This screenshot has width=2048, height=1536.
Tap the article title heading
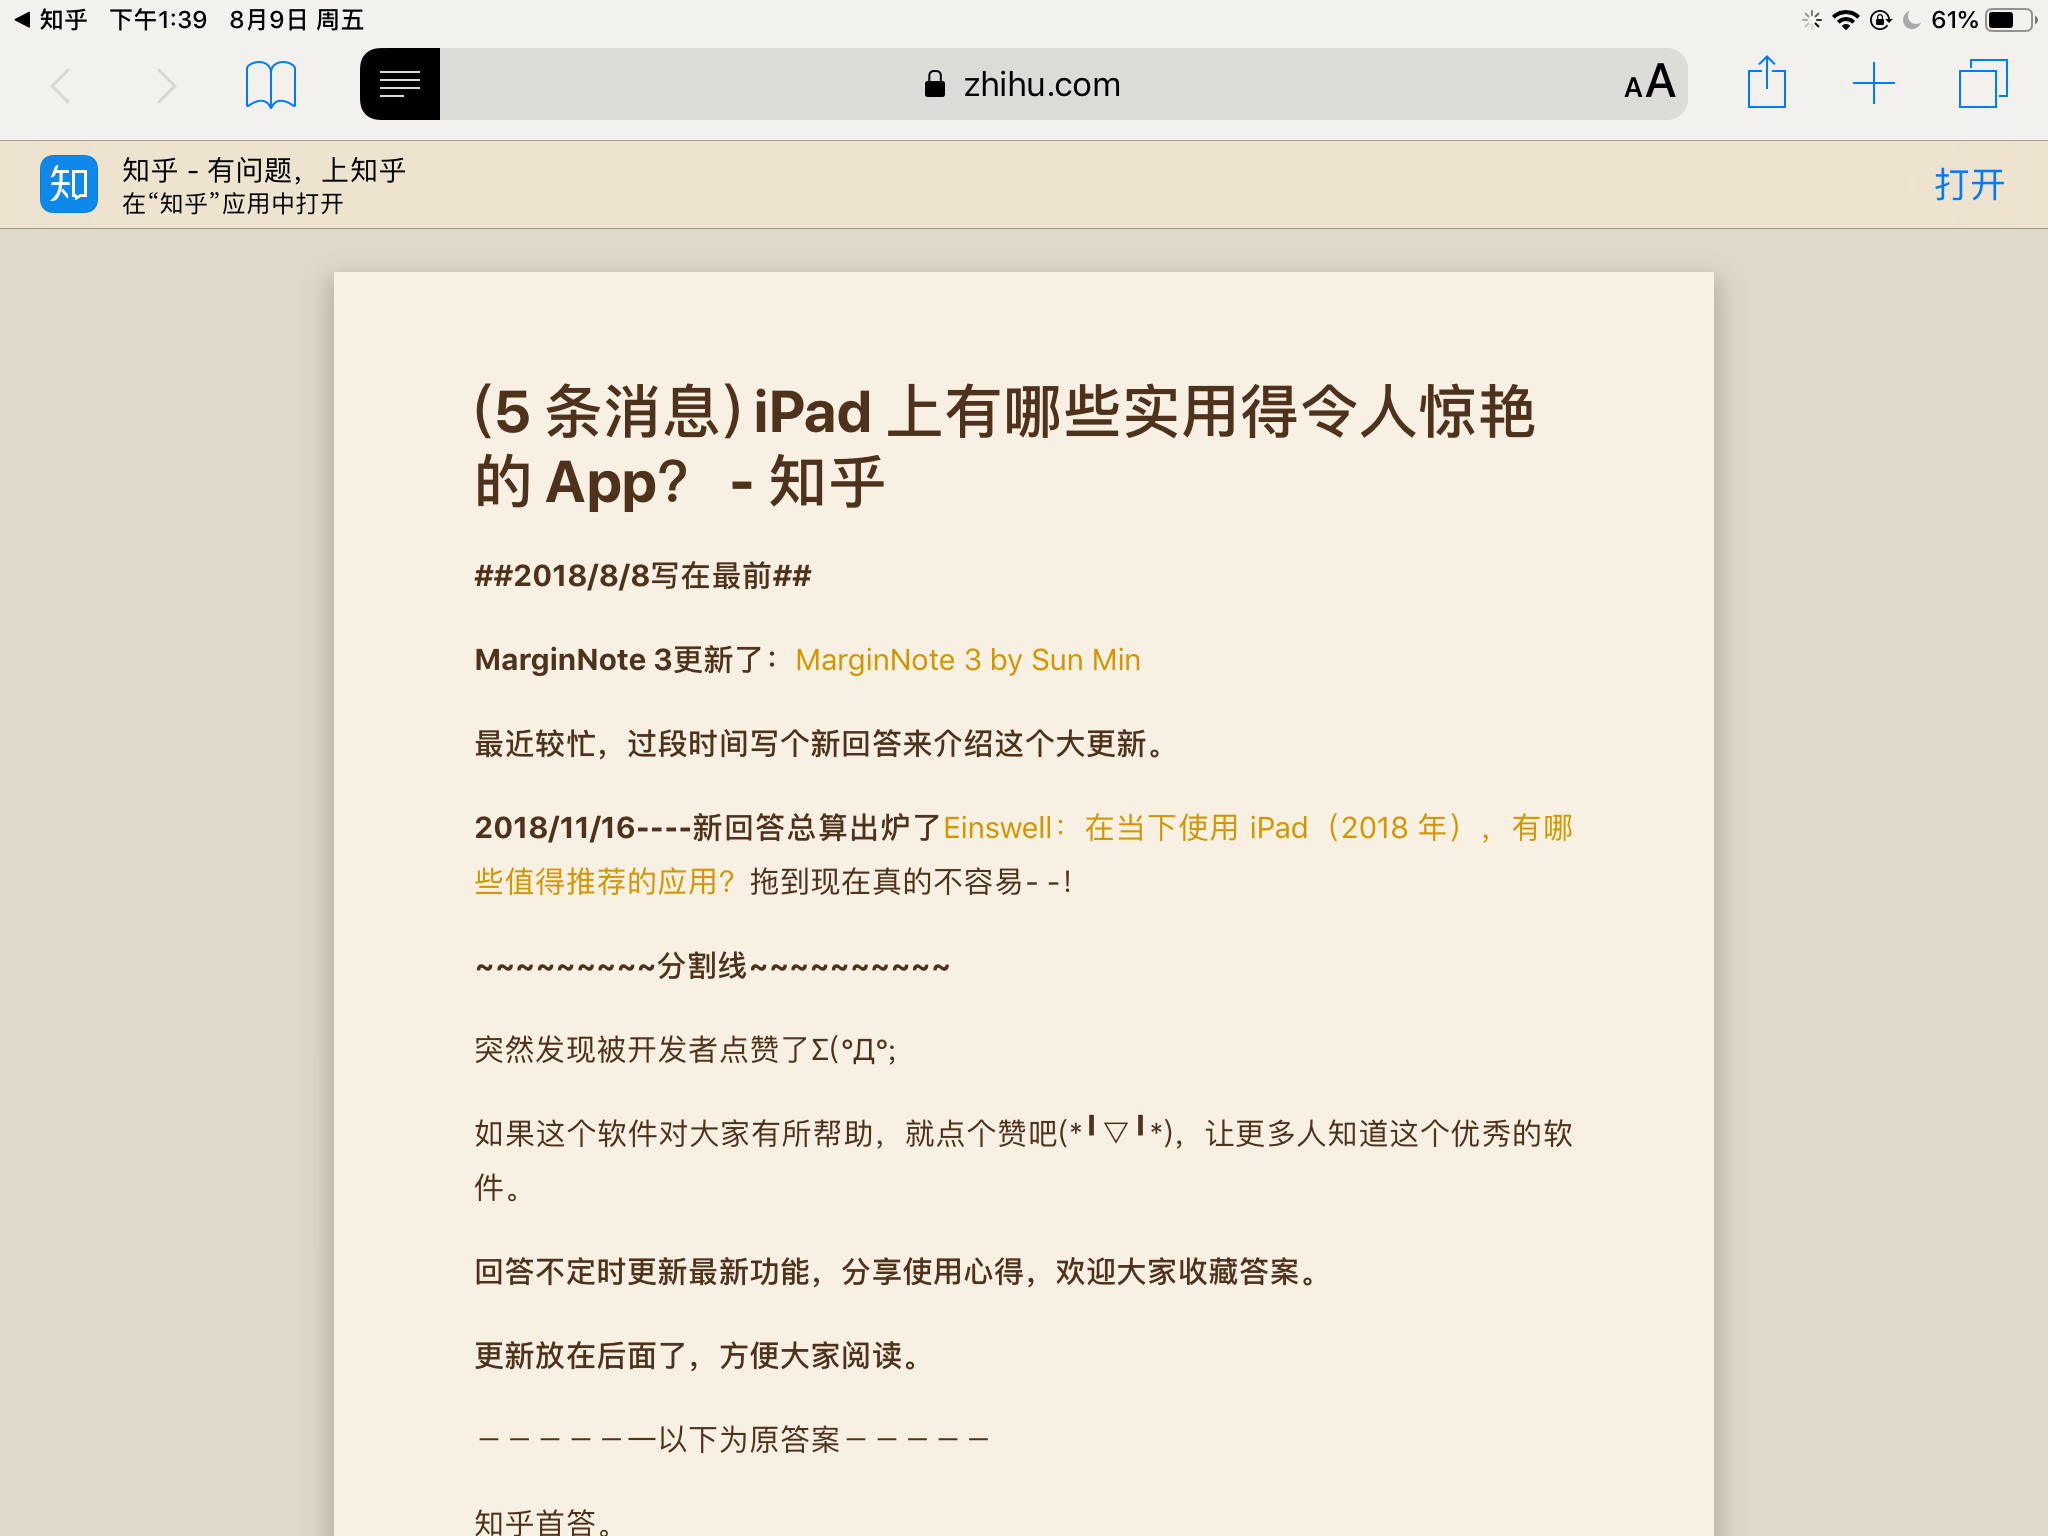tap(1004, 446)
